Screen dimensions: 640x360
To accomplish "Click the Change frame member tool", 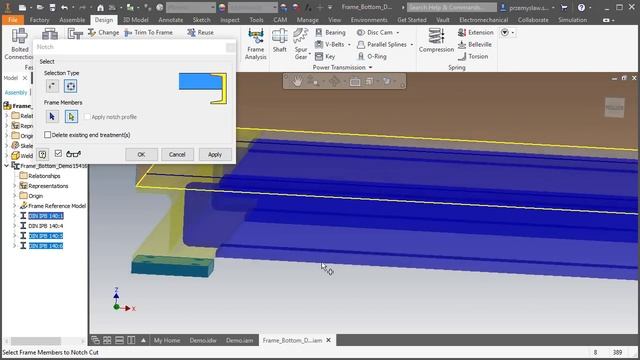I will pos(104,32).
